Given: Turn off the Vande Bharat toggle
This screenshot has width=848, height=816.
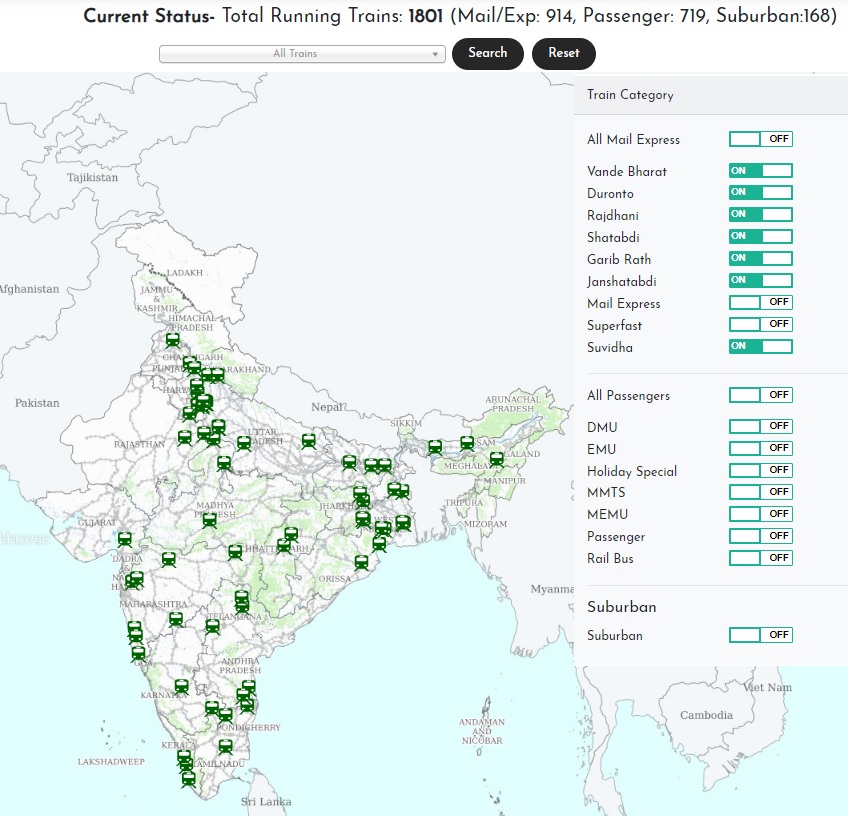Looking at the screenshot, I should (x=760, y=171).
